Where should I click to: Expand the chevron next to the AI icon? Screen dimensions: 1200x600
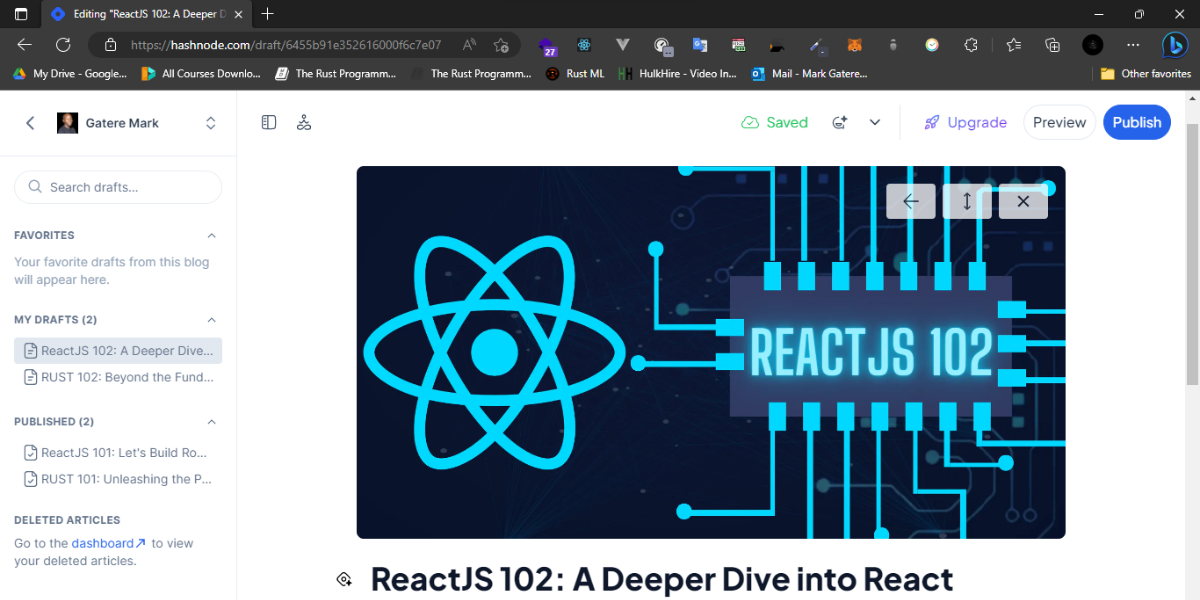coord(875,122)
